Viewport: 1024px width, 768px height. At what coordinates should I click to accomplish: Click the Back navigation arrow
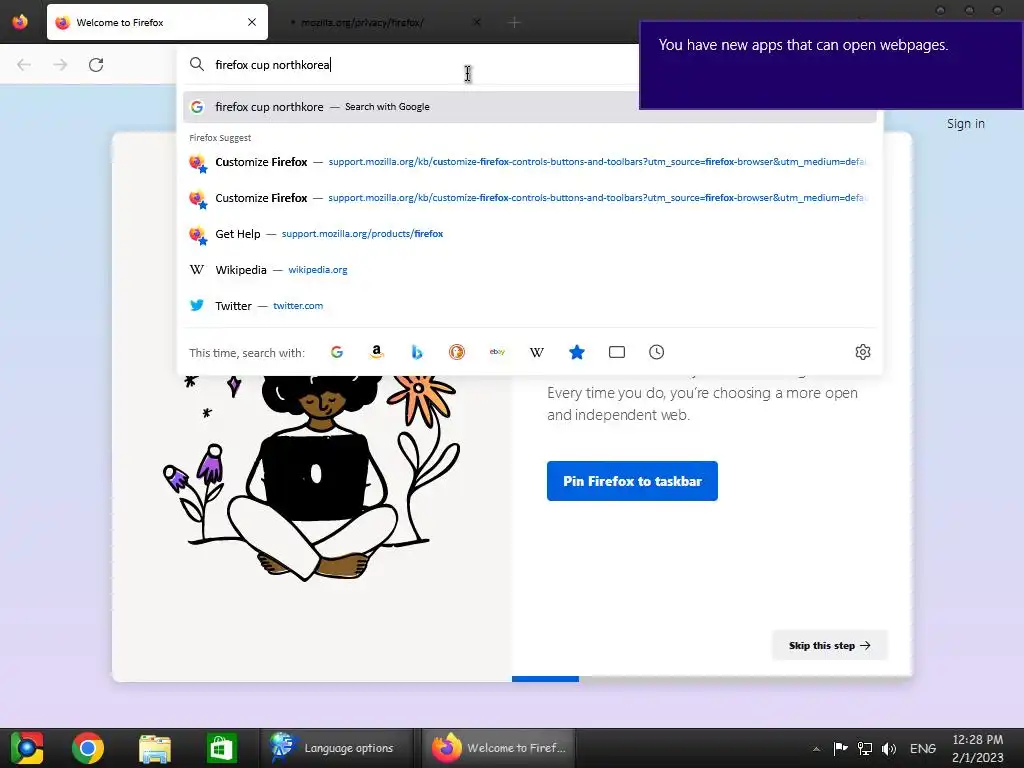pos(24,65)
